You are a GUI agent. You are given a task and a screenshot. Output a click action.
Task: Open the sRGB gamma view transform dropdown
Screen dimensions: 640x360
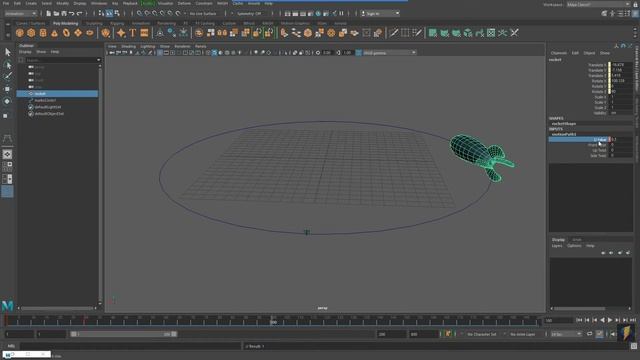[x=389, y=53]
